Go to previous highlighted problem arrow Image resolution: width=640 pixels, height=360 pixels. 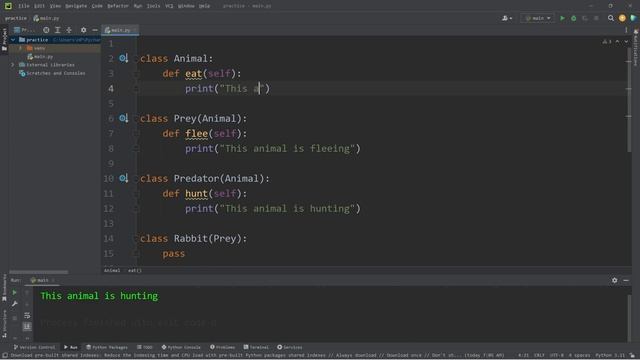tap(618, 42)
